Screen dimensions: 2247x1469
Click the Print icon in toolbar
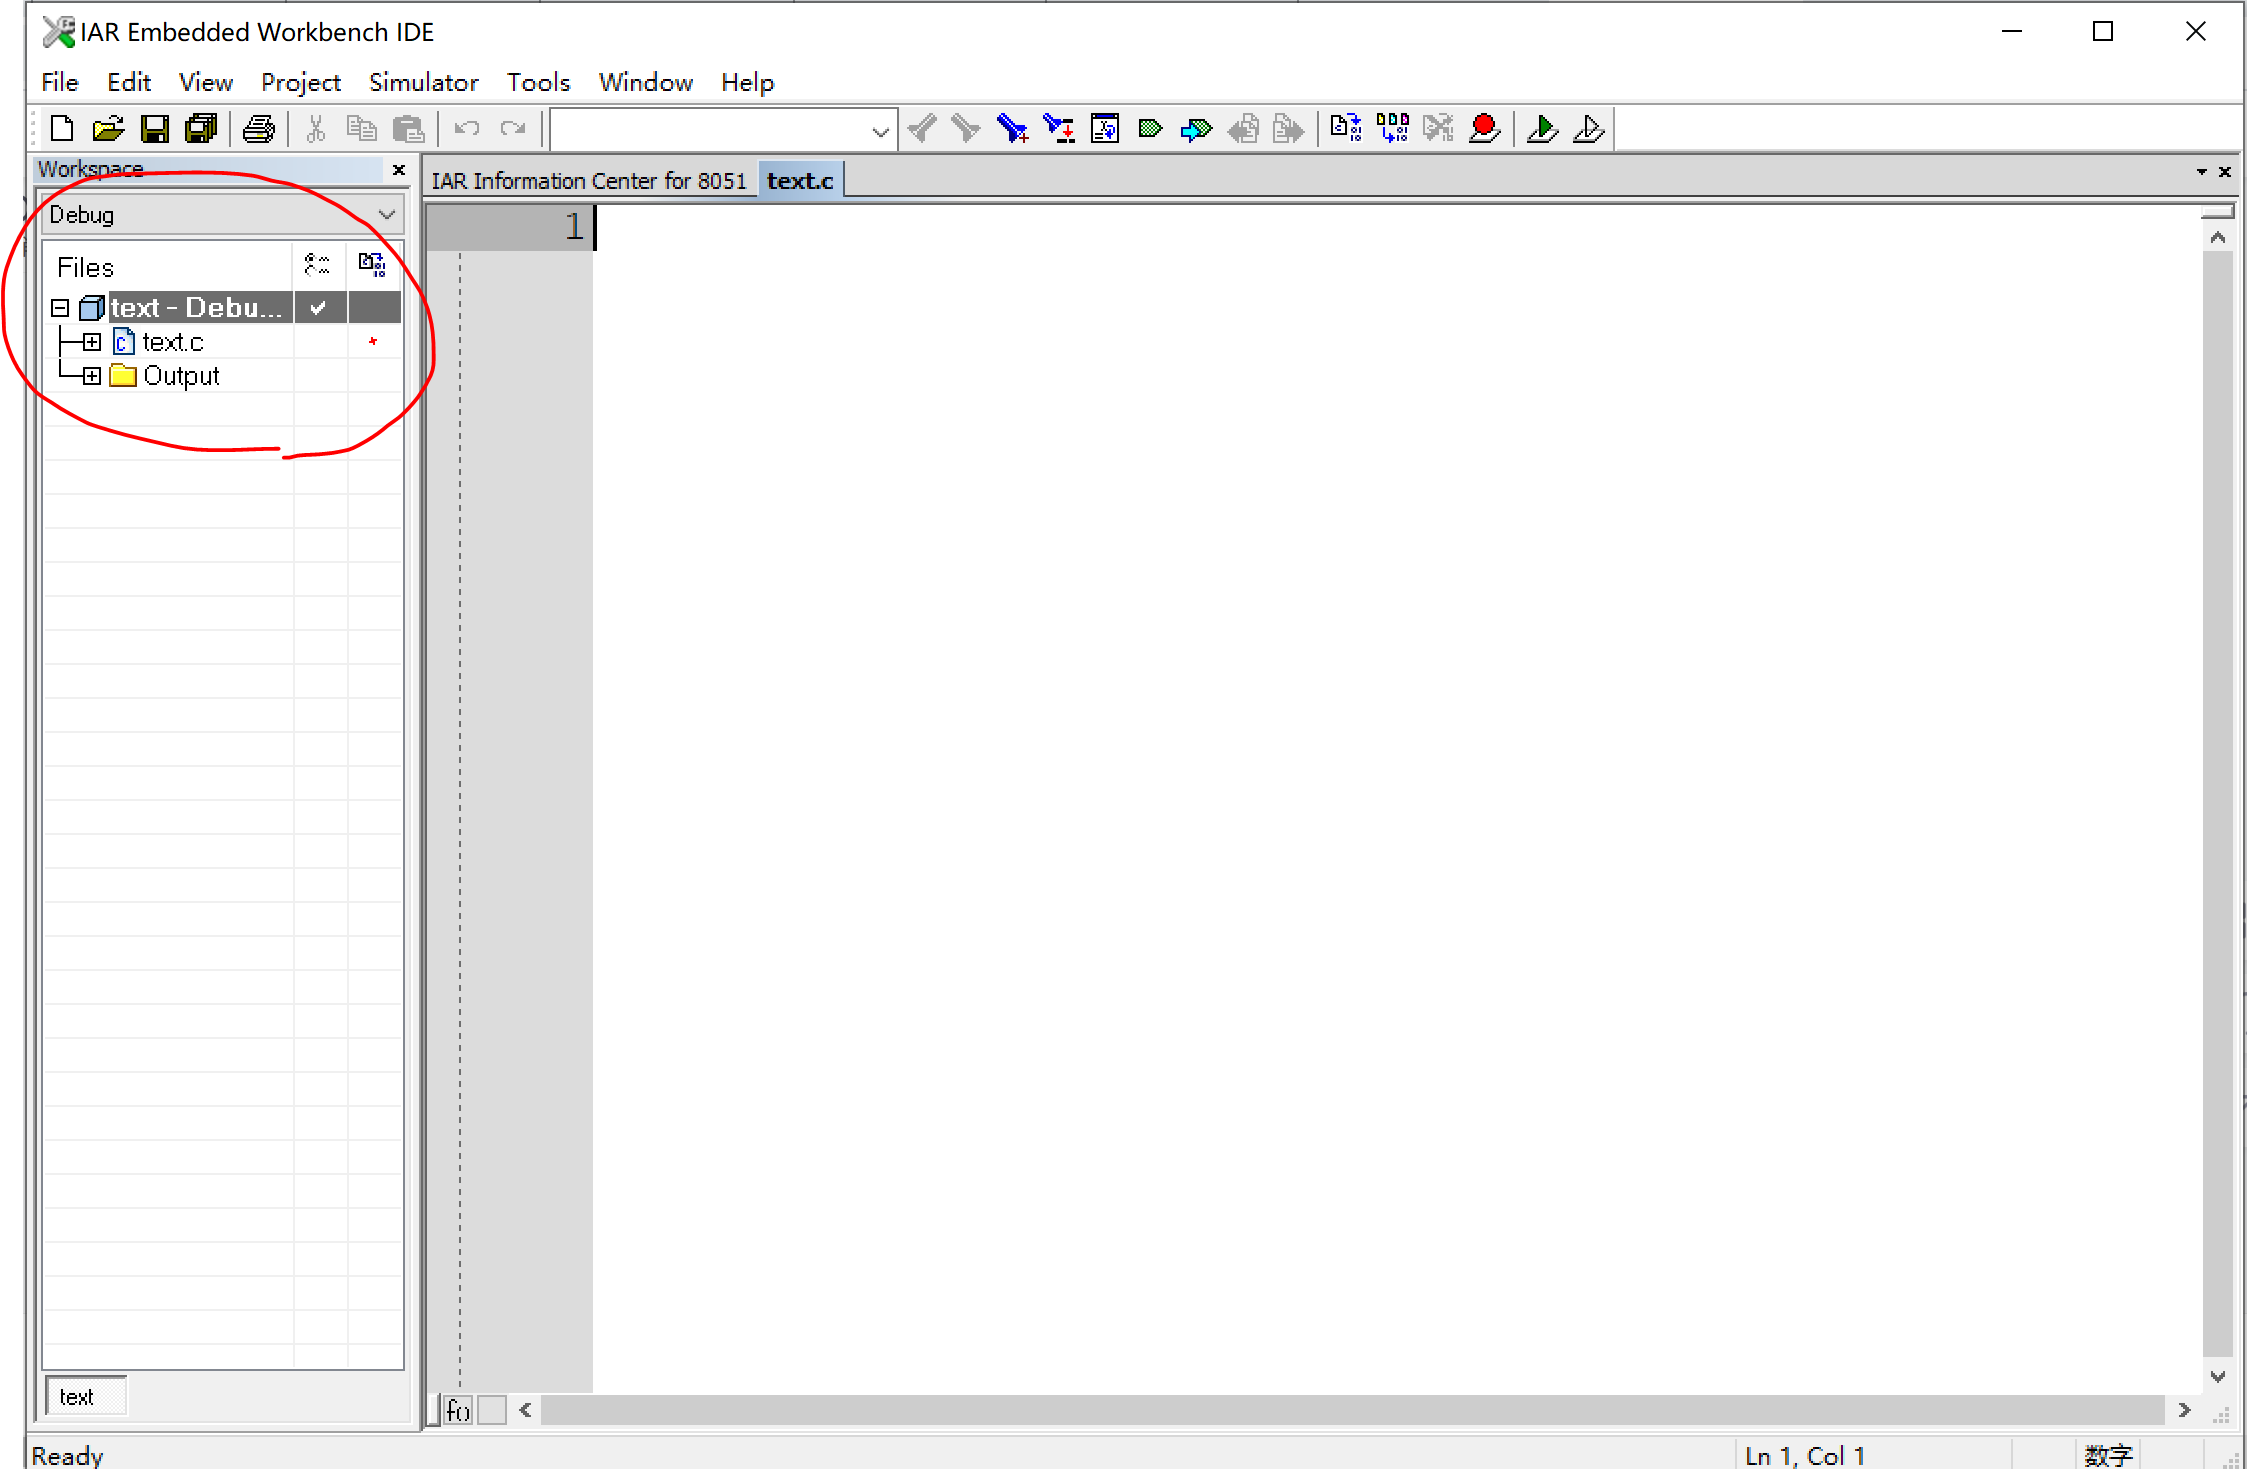click(x=259, y=129)
